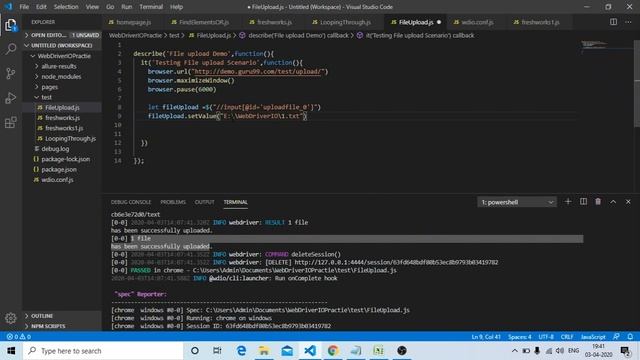The height and width of the screenshot is (360, 640).
Task: Open notifications bell in status bar
Action: point(630,337)
